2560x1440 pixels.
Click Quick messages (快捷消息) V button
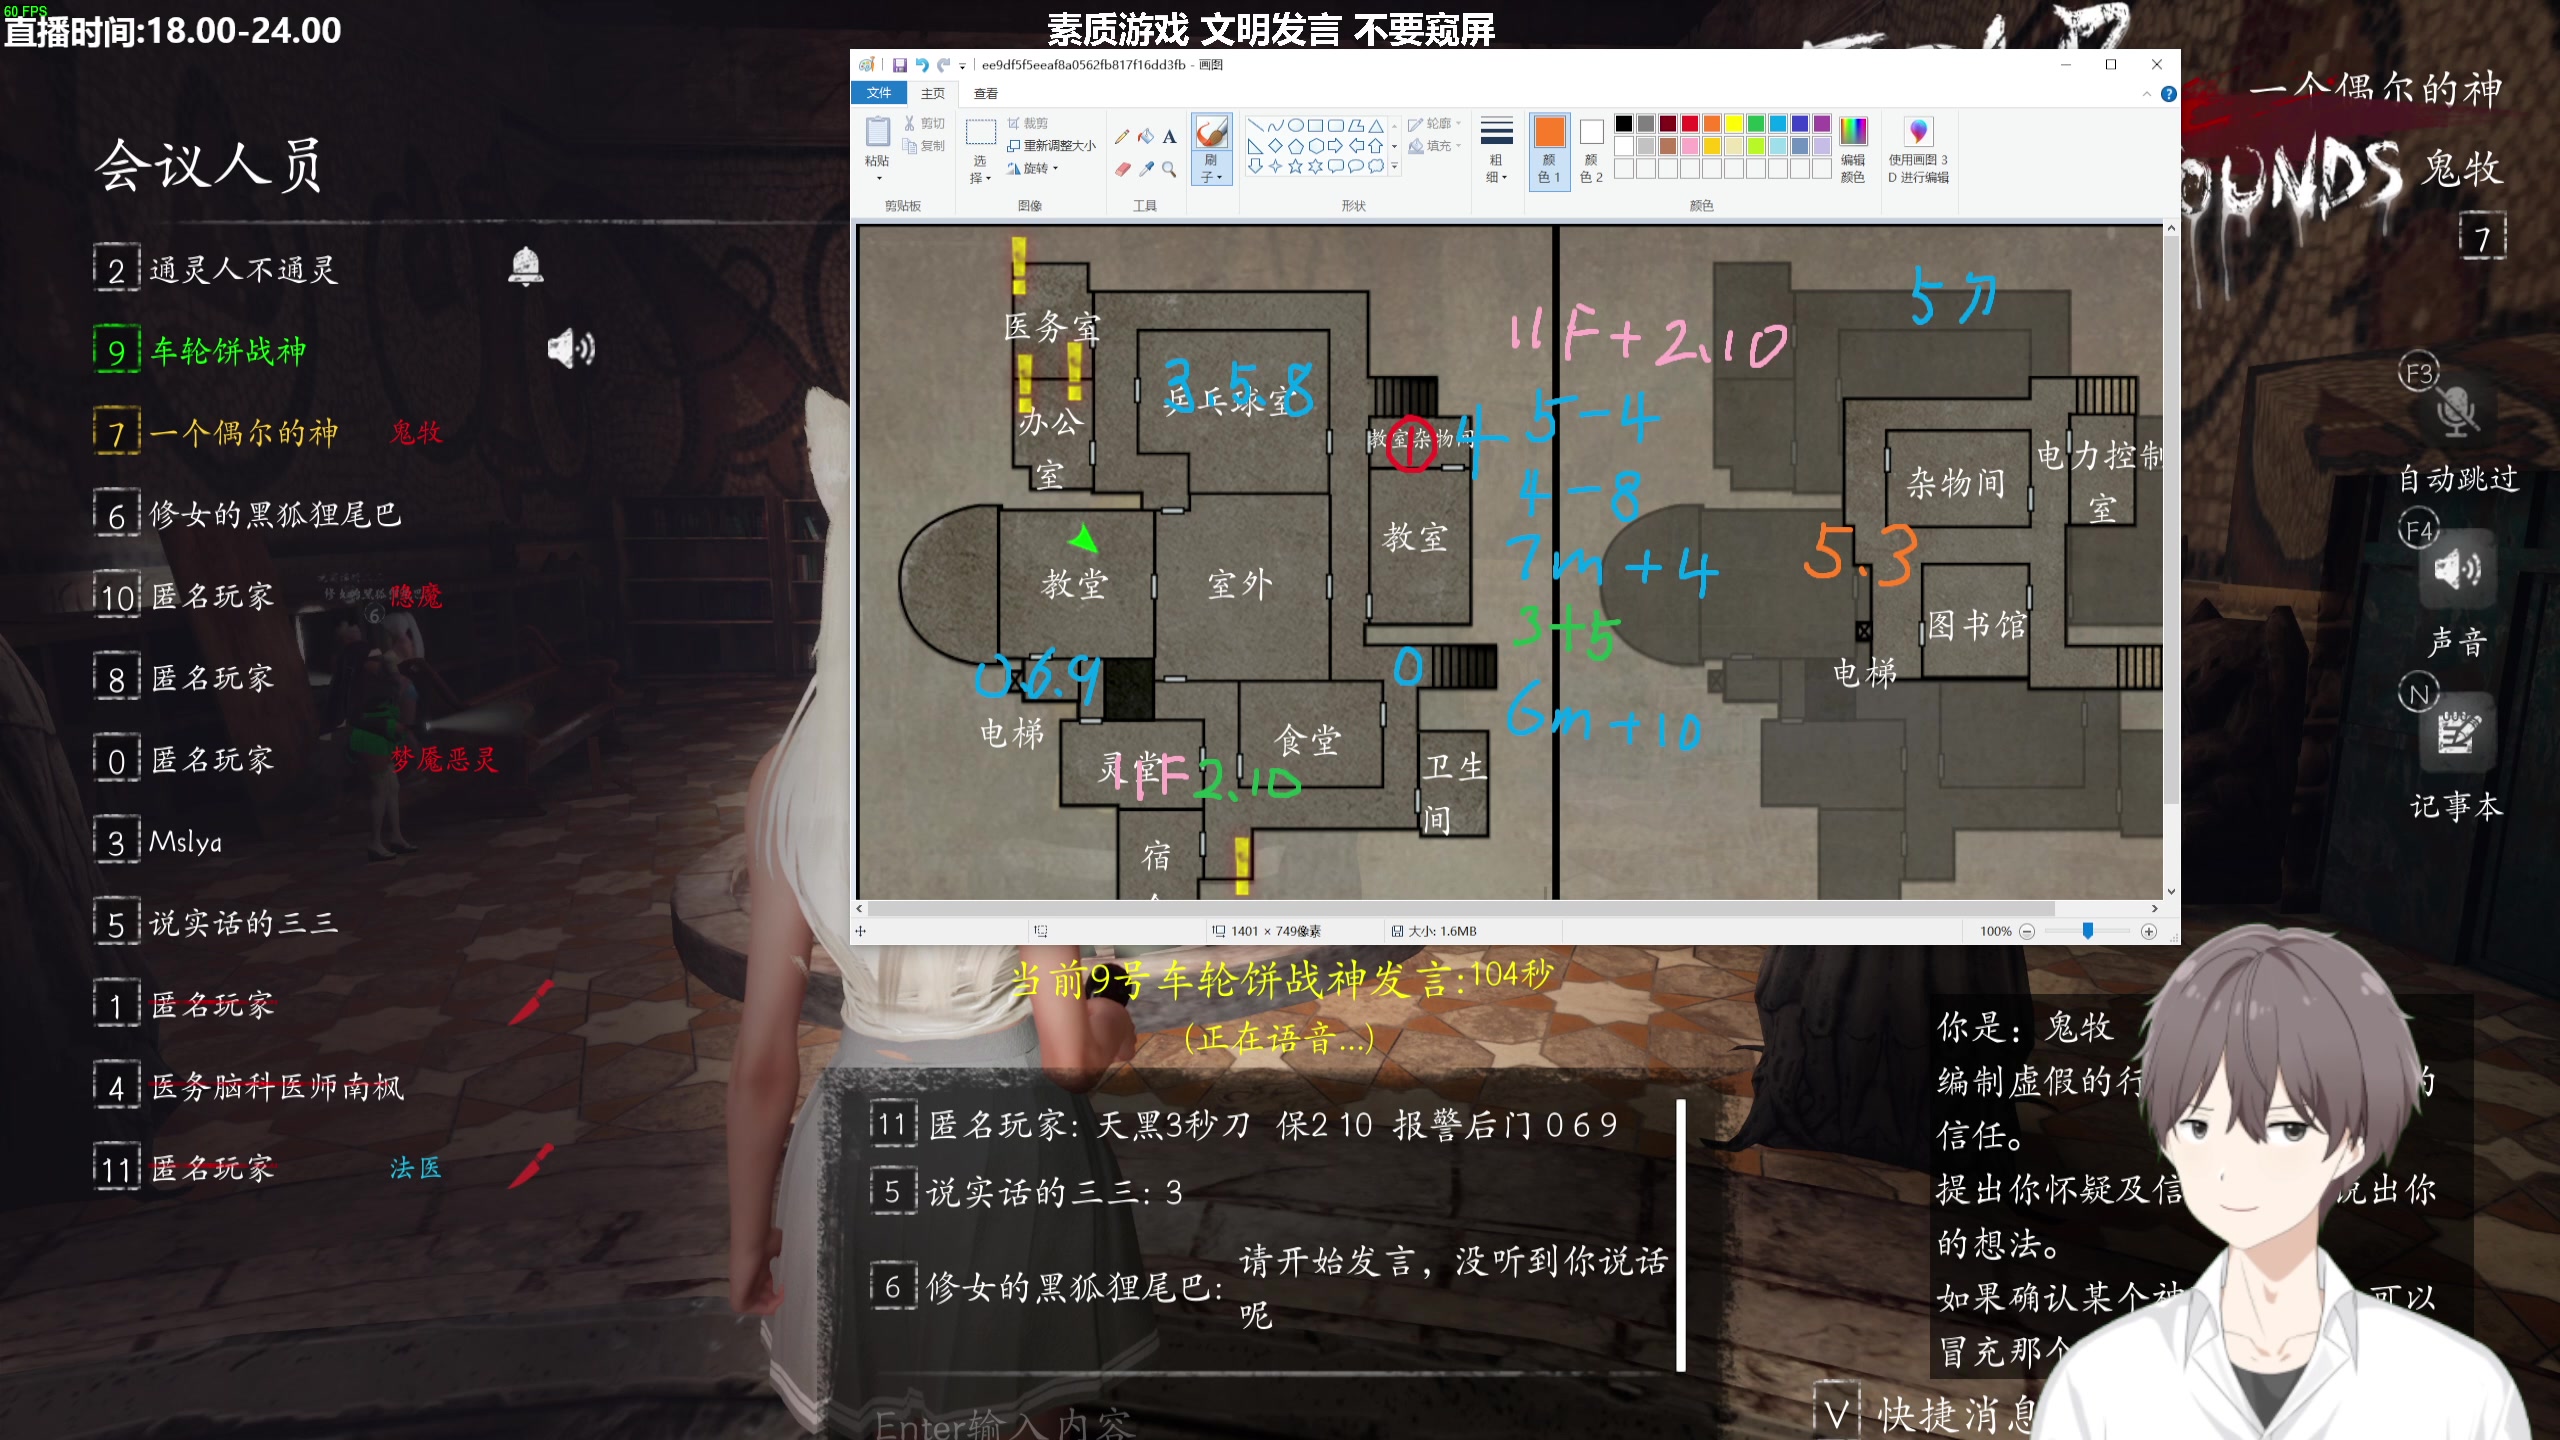click(x=1836, y=1414)
